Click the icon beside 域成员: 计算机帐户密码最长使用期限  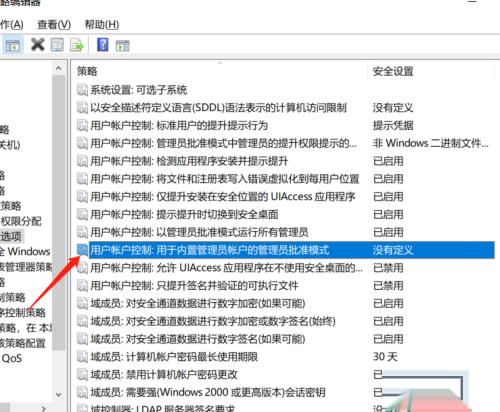(82, 357)
